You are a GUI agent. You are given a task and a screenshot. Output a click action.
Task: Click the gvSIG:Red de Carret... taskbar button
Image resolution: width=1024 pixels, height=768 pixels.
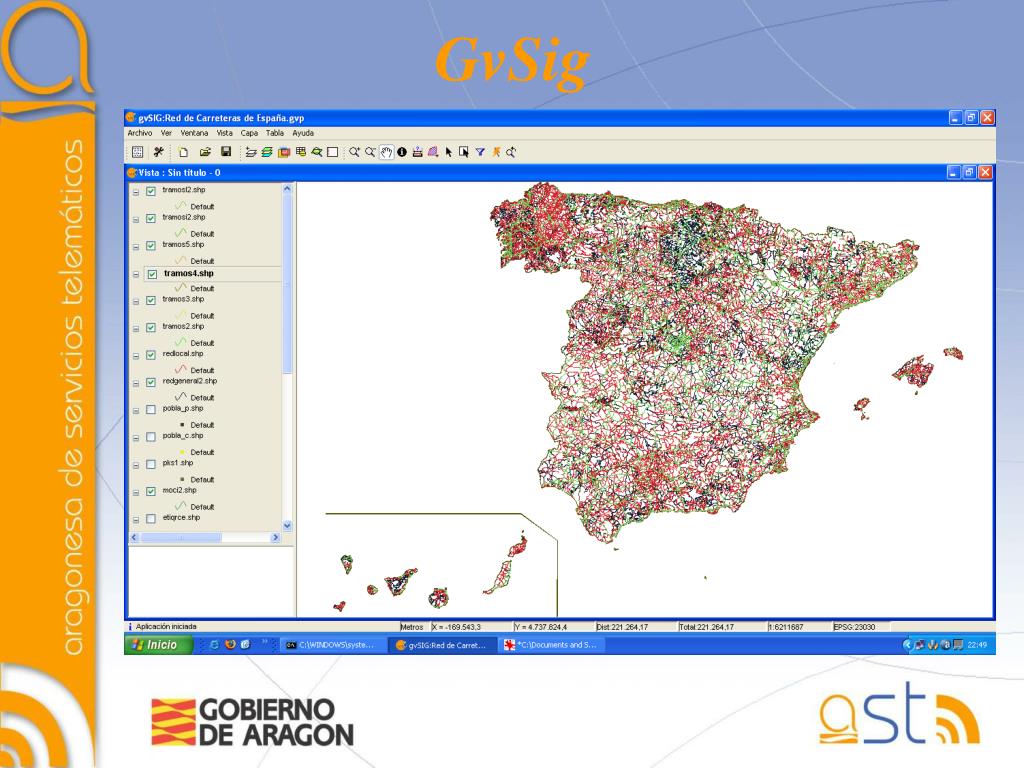click(x=441, y=645)
